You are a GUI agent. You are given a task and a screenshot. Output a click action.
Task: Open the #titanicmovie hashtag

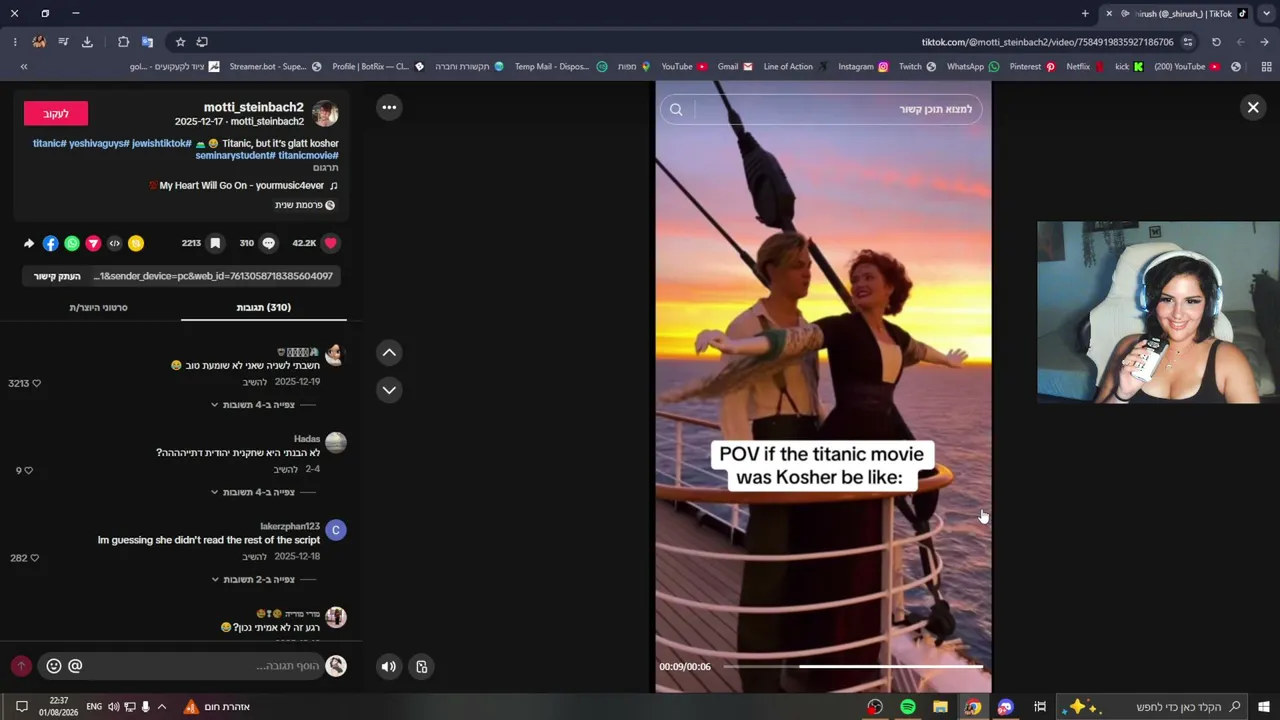pos(308,155)
